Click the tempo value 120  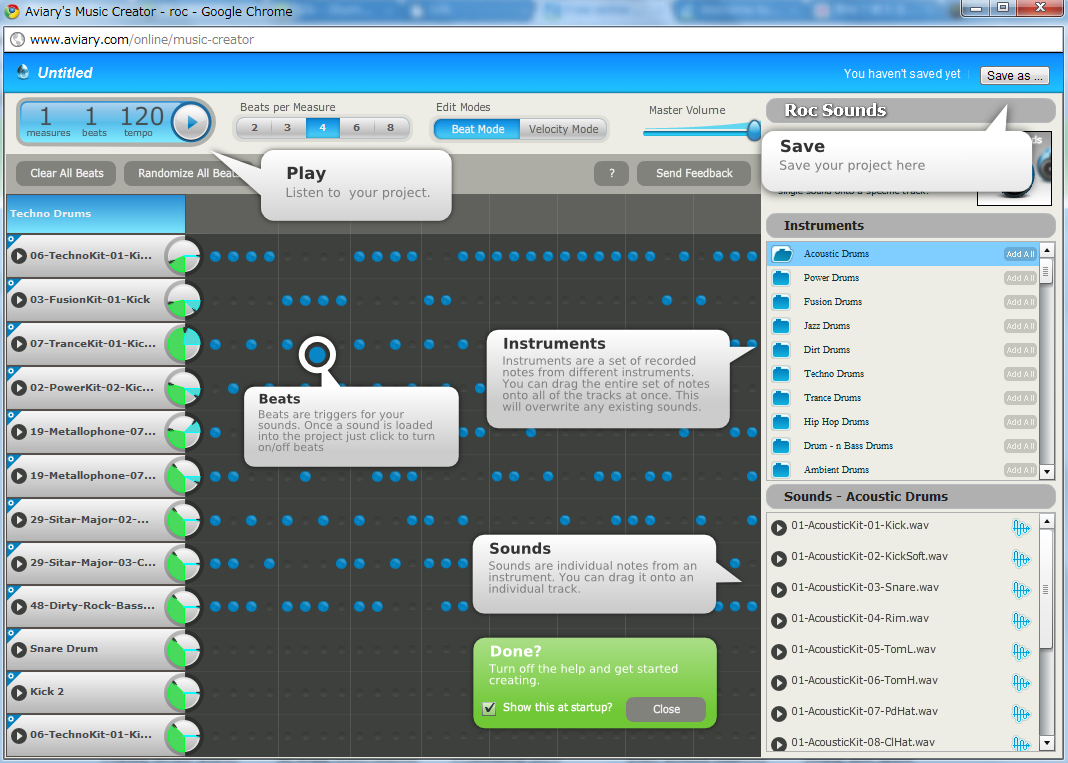pos(142,116)
